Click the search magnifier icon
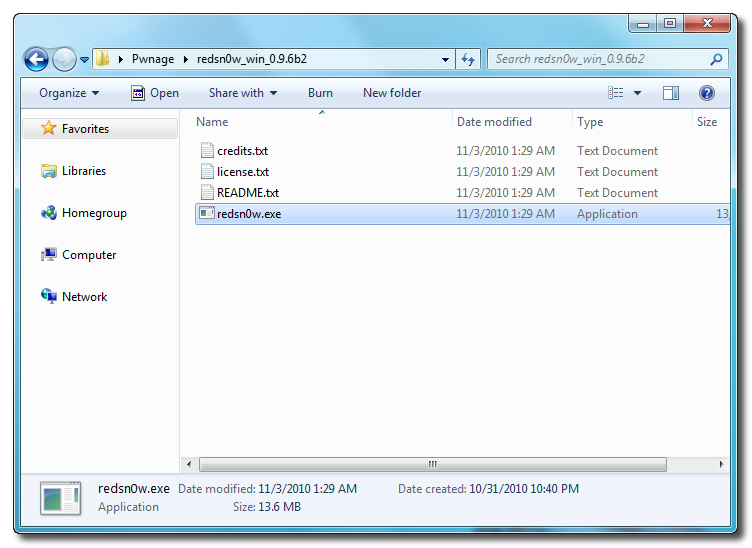Screen dimensions: 752x548 click(x=716, y=59)
